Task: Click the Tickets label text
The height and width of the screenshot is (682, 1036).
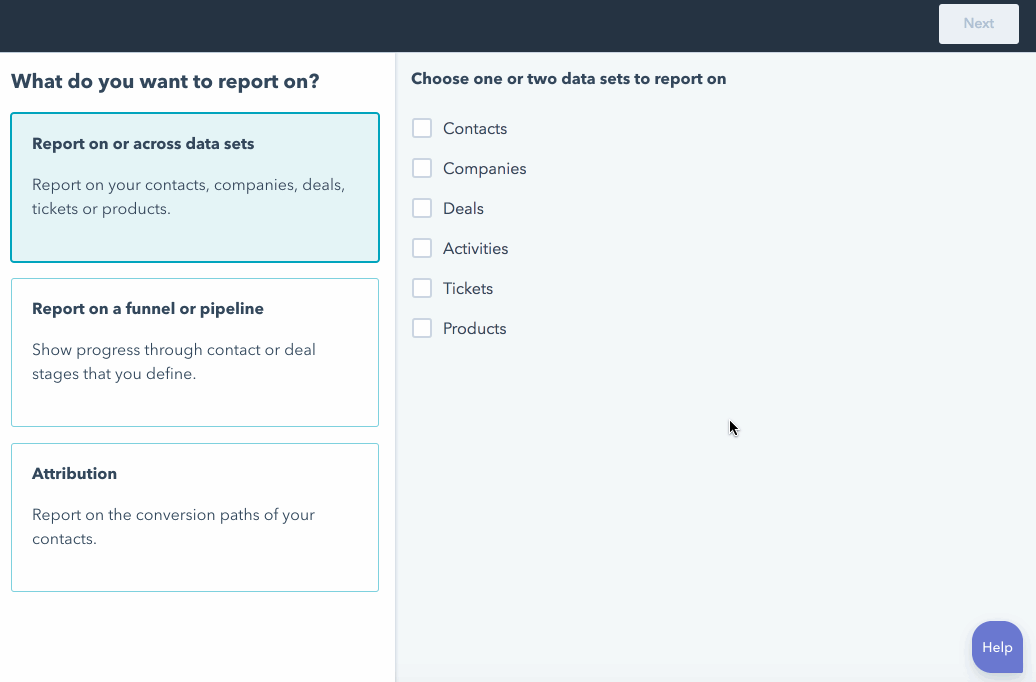Action: pos(468,289)
